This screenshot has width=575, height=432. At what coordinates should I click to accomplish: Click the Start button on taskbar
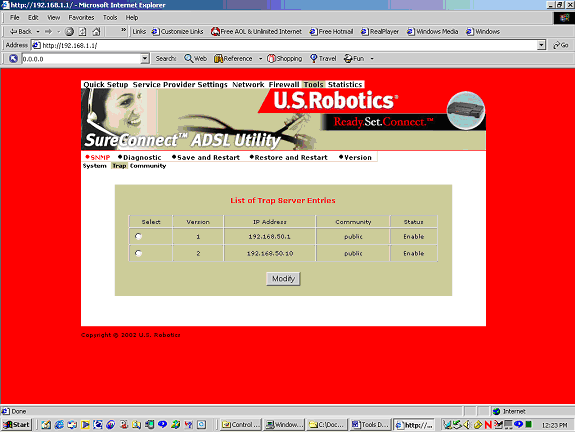point(17,425)
